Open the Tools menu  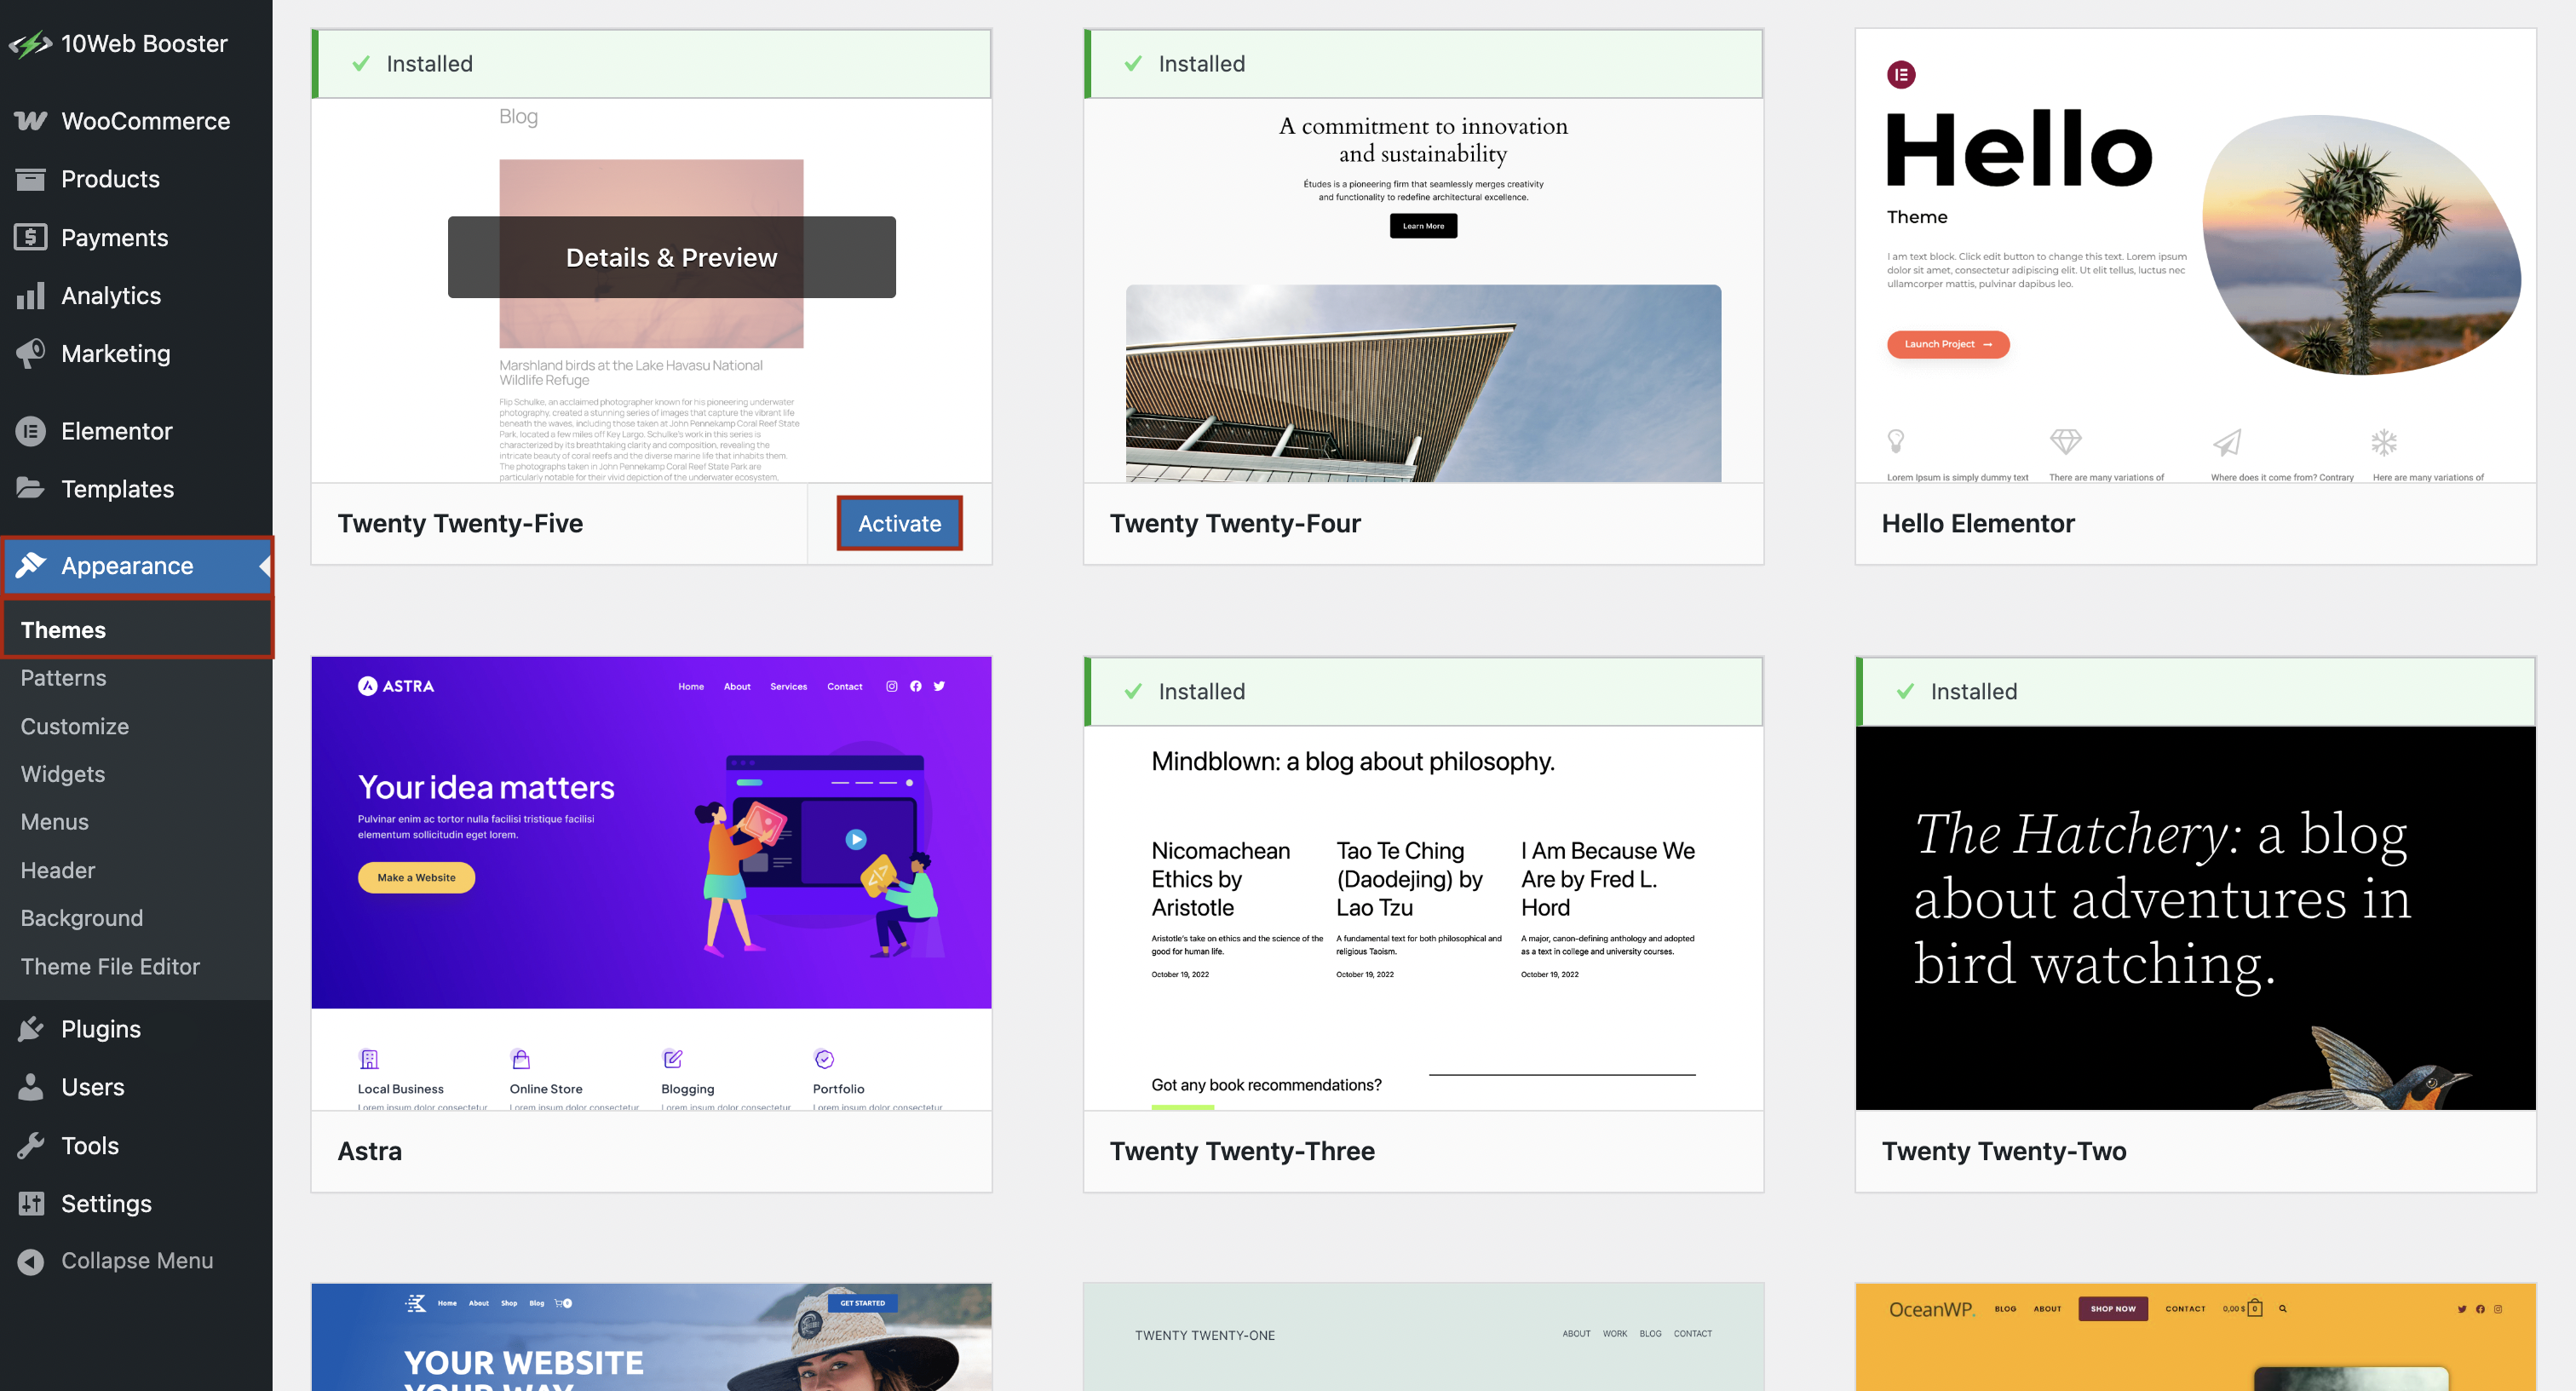90,1145
